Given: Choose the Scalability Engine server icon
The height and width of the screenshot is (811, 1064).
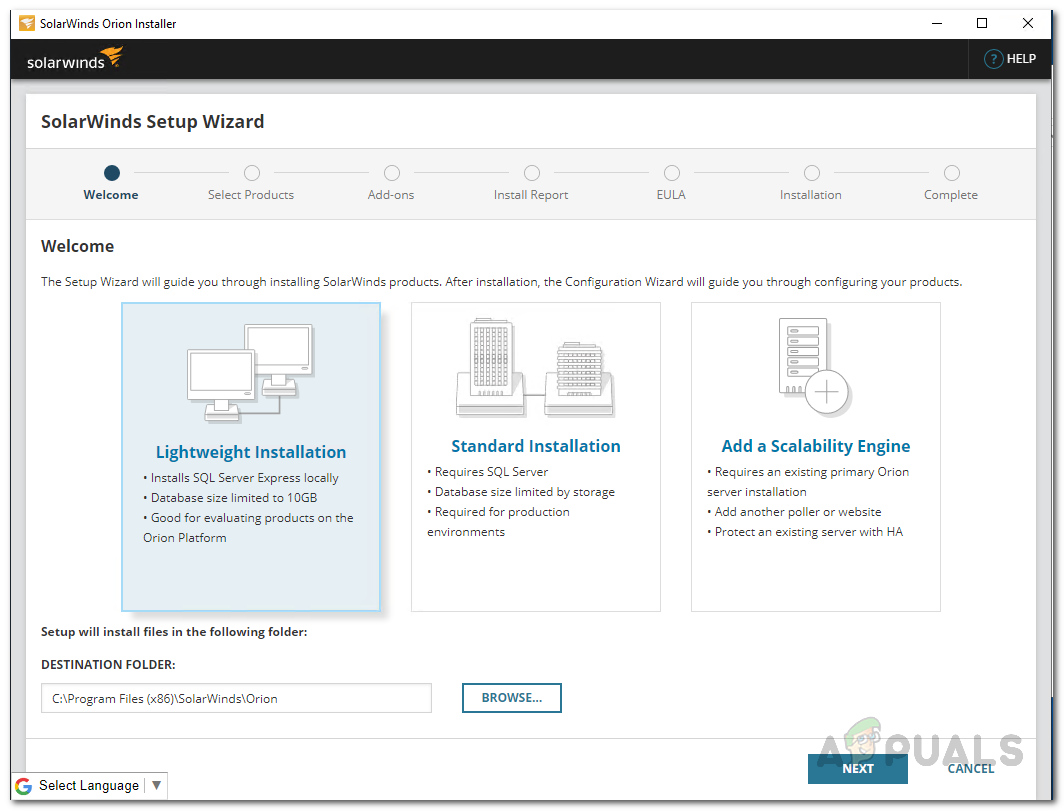Looking at the screenshot, I should pos(814,367).
